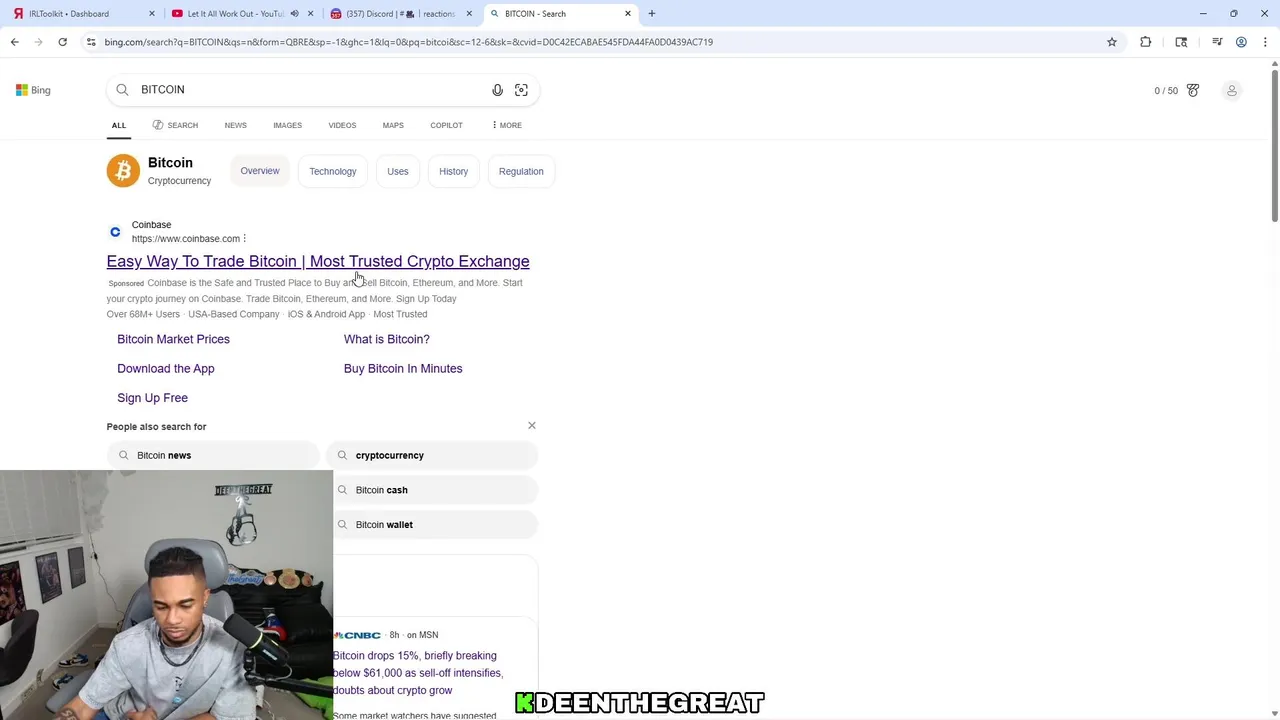Open Bitcoin Market Prices link
The height and width of the screenshot is (720, 1280).
173,339
